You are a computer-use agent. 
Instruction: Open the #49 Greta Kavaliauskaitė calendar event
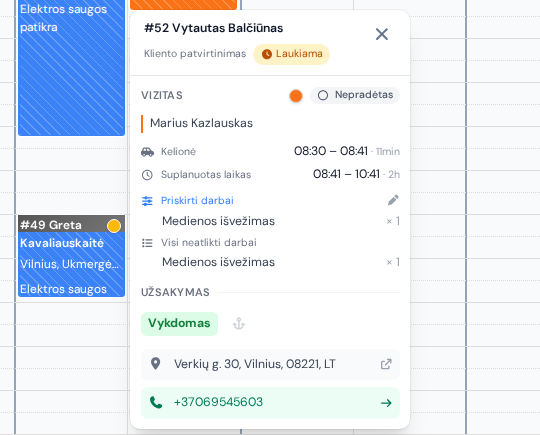coord(71,256)
